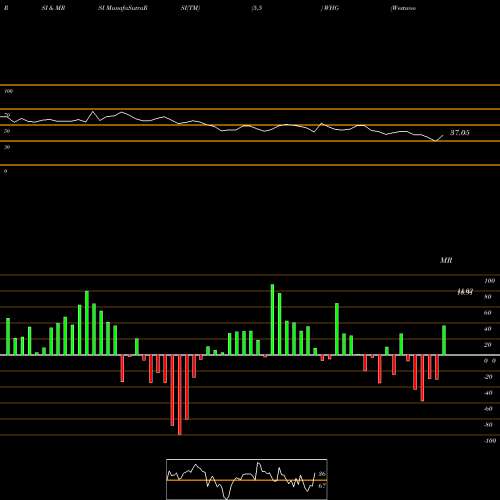
Task: Click the -100 label on MR axis
Action: click(x=490, y=441)
